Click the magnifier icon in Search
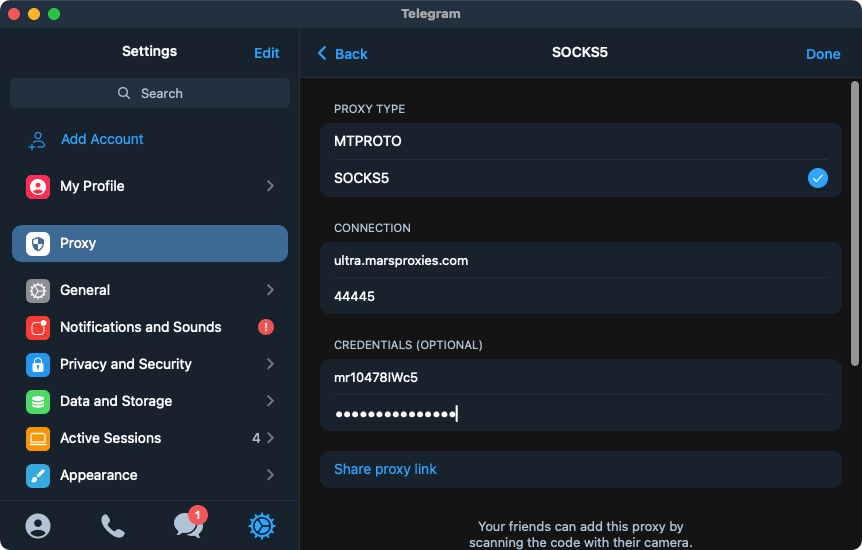862x550 pixels. 124,93
